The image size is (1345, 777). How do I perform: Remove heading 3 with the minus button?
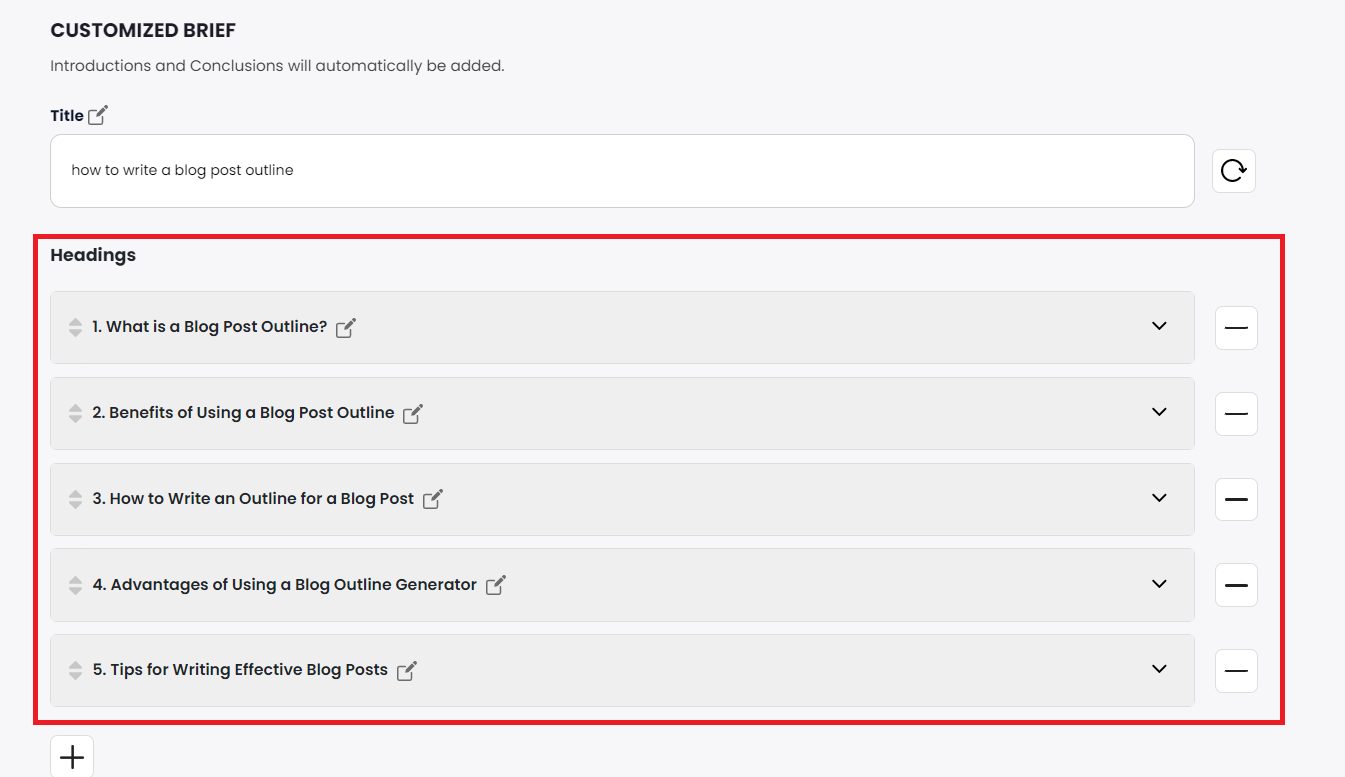click(x=1236, y=500)
